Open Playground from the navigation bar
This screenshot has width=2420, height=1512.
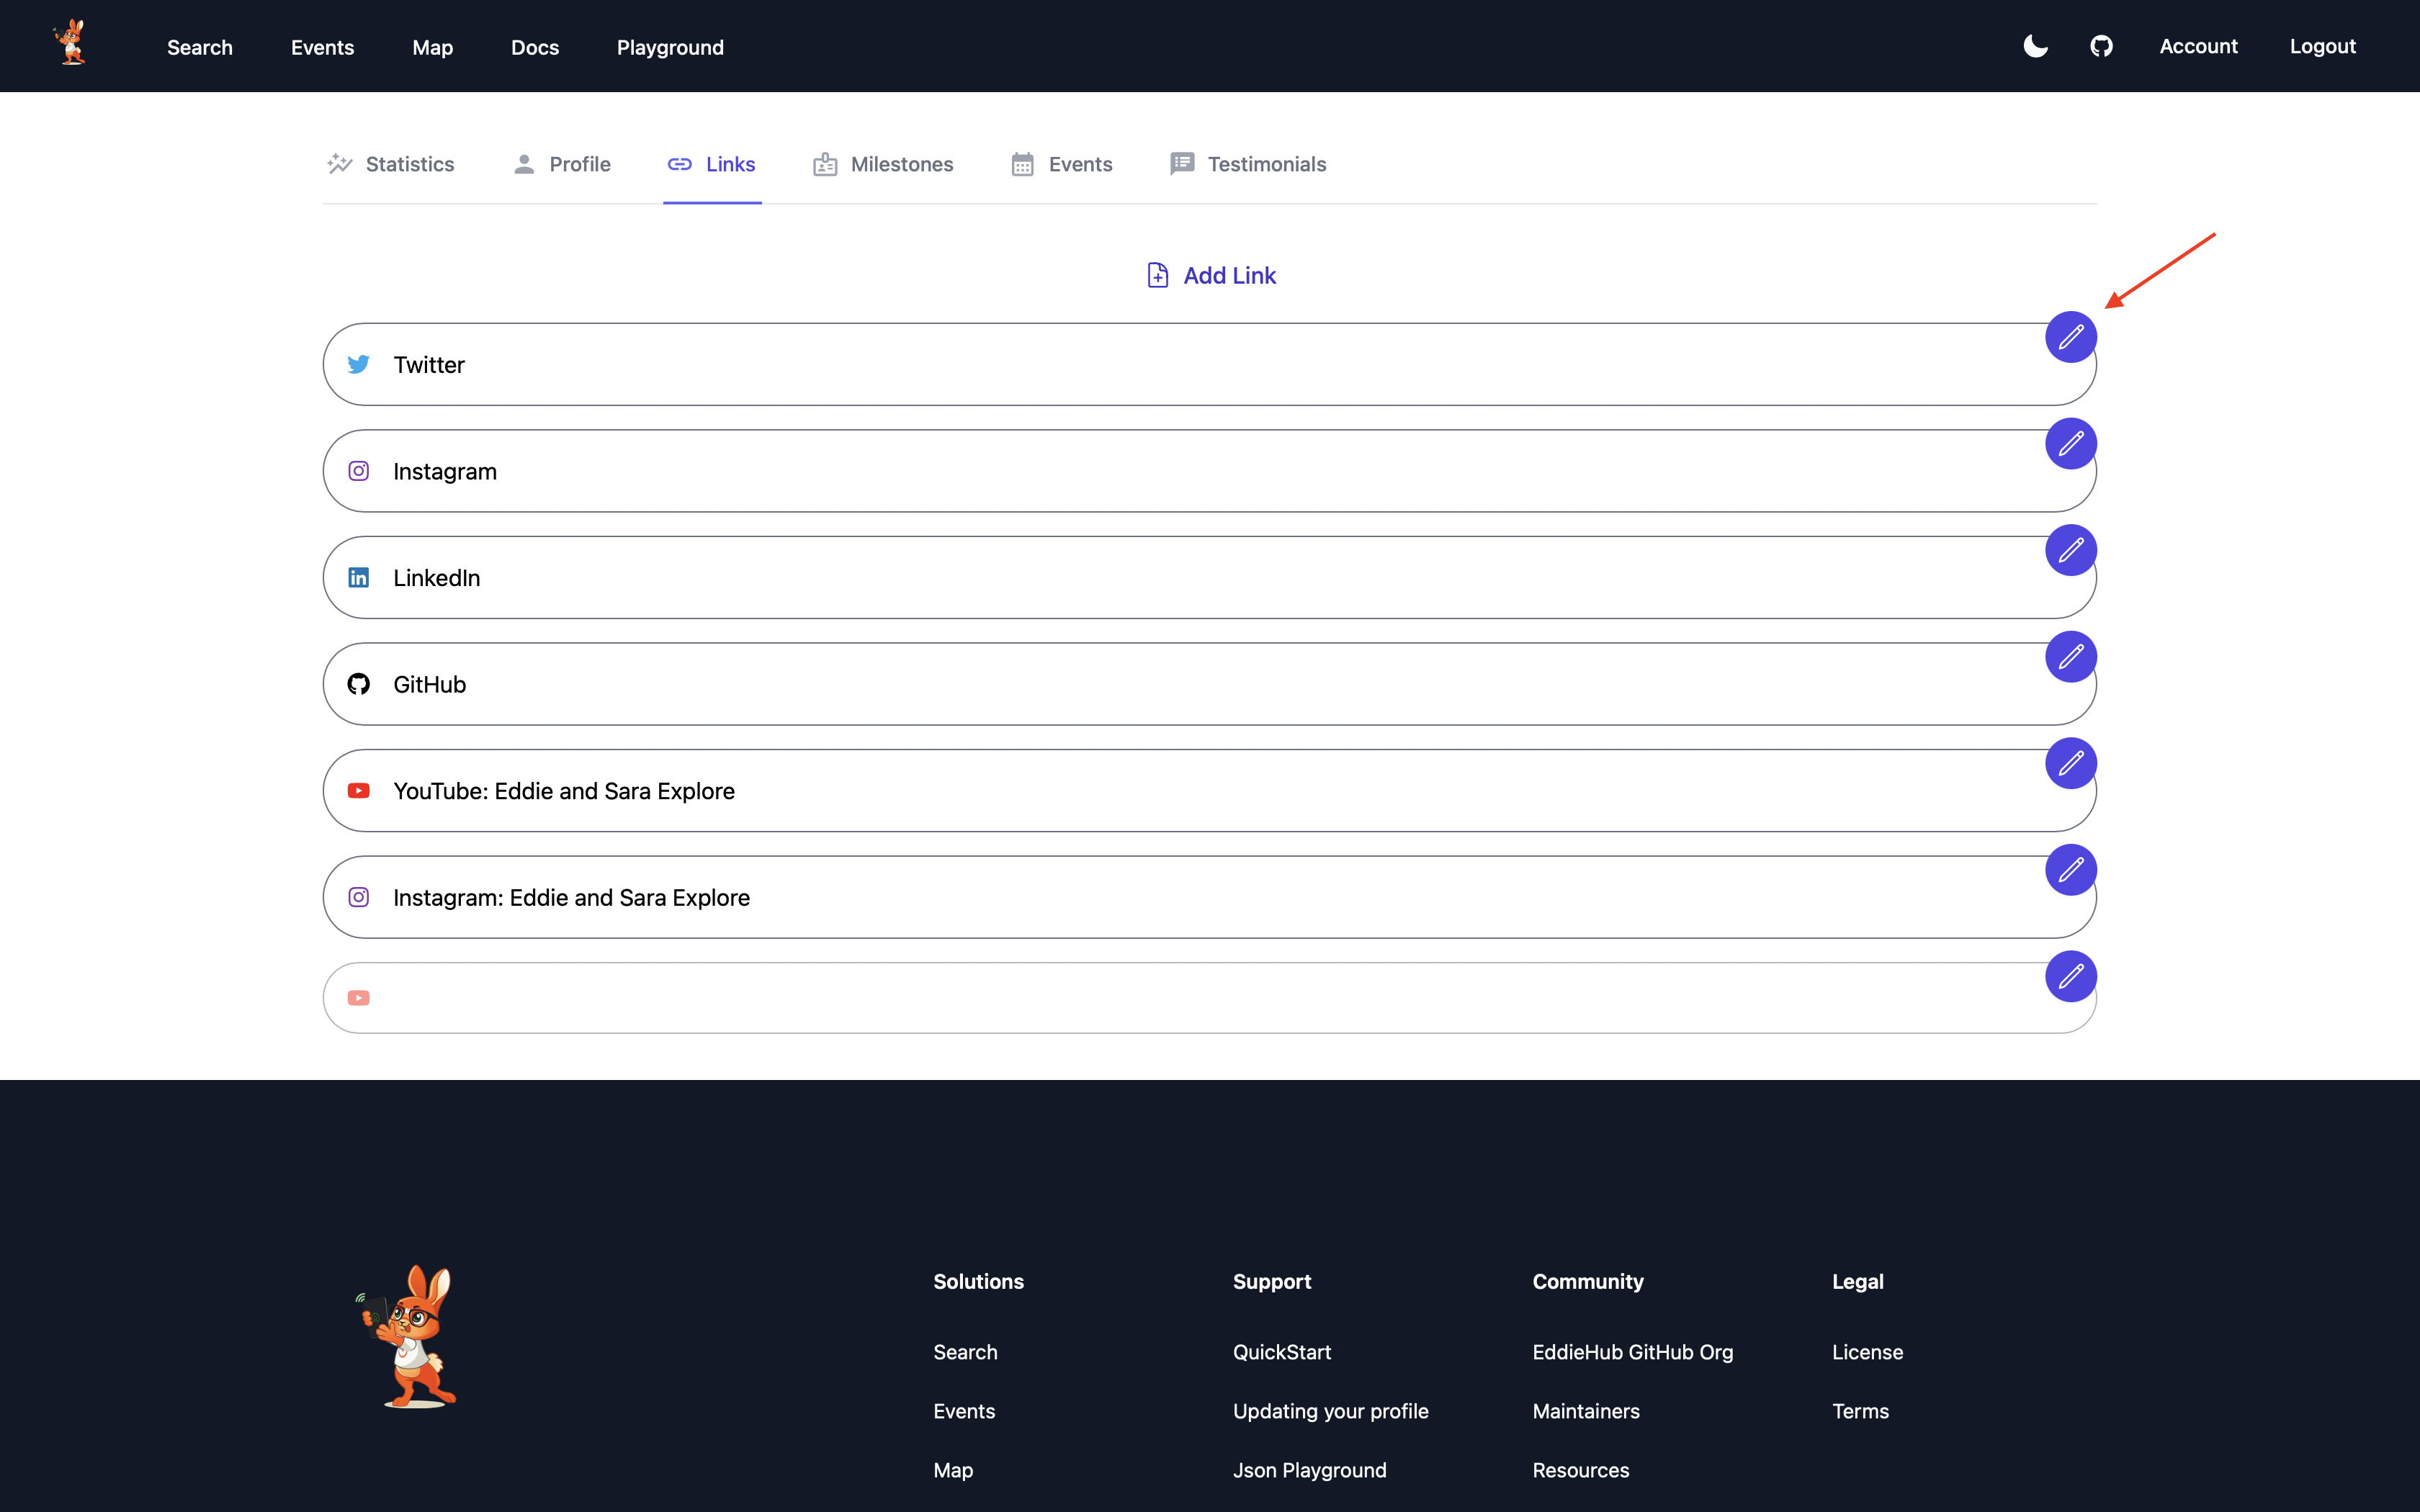[x=670, y=47]
